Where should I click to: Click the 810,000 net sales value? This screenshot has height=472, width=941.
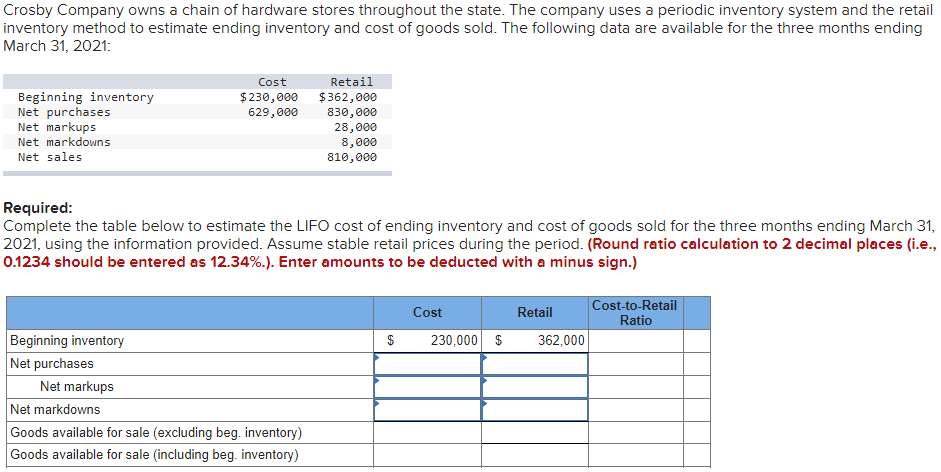352,157
